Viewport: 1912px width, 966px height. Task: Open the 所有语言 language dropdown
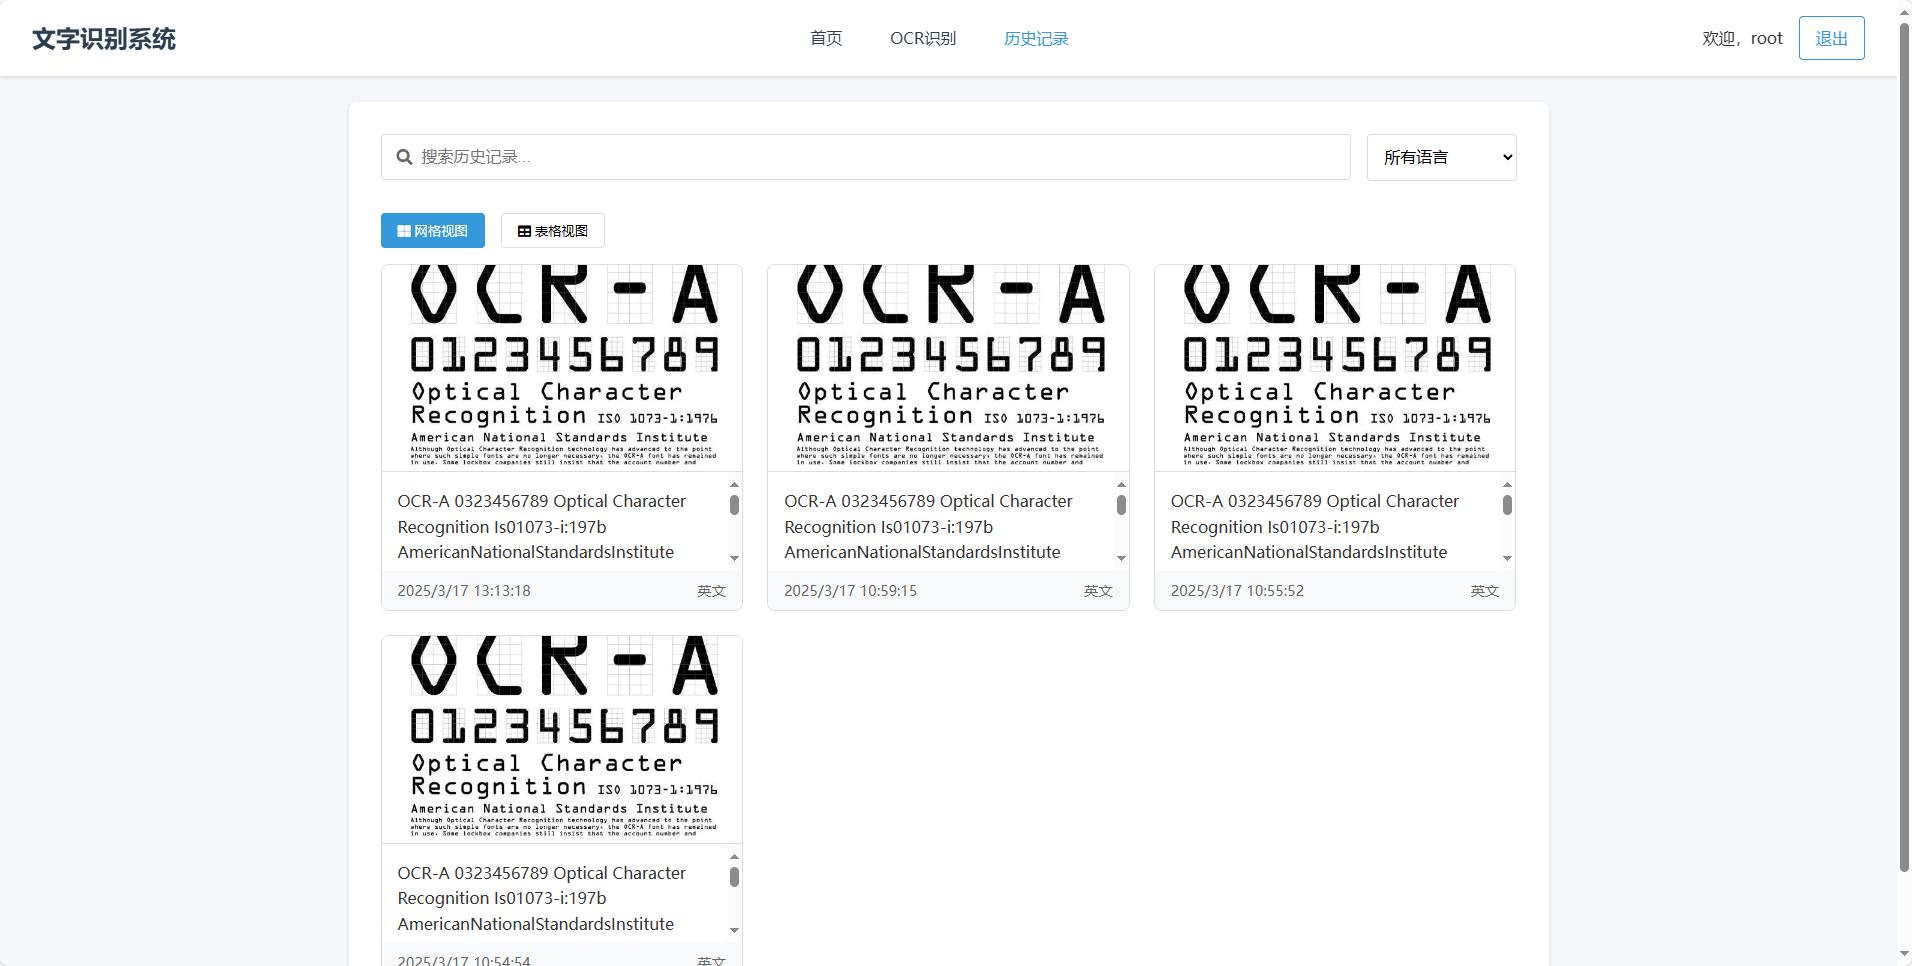1441,157
